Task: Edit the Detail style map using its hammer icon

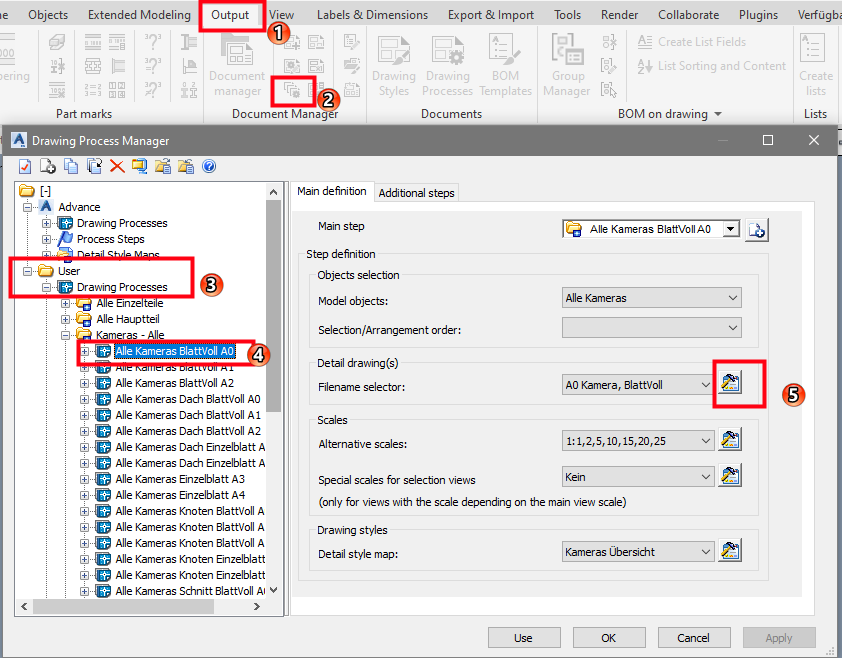Action: pyautogui.click(x=730, y=549)
